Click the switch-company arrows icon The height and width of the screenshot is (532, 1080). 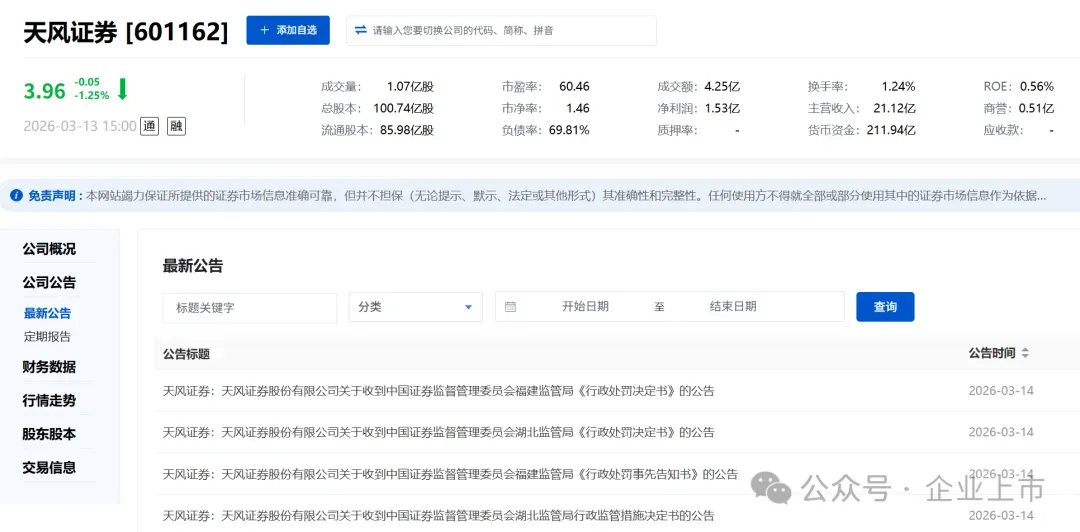[x=360, y=30]
